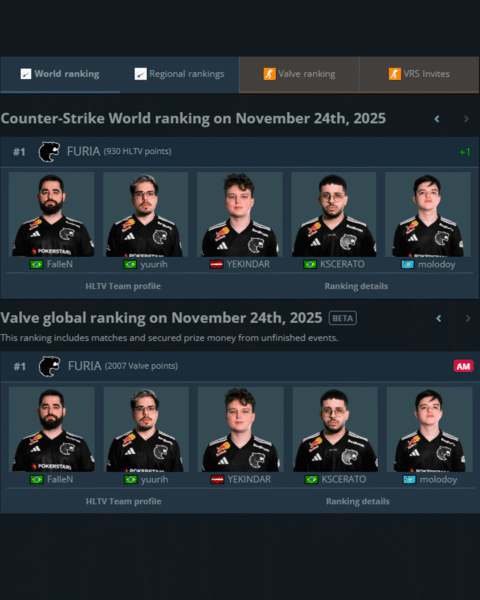Click molodoy's photo in the Valve ranking
The width and height of the screenshot is (480, 600).
pyautogui.click(x=429, y=429)
